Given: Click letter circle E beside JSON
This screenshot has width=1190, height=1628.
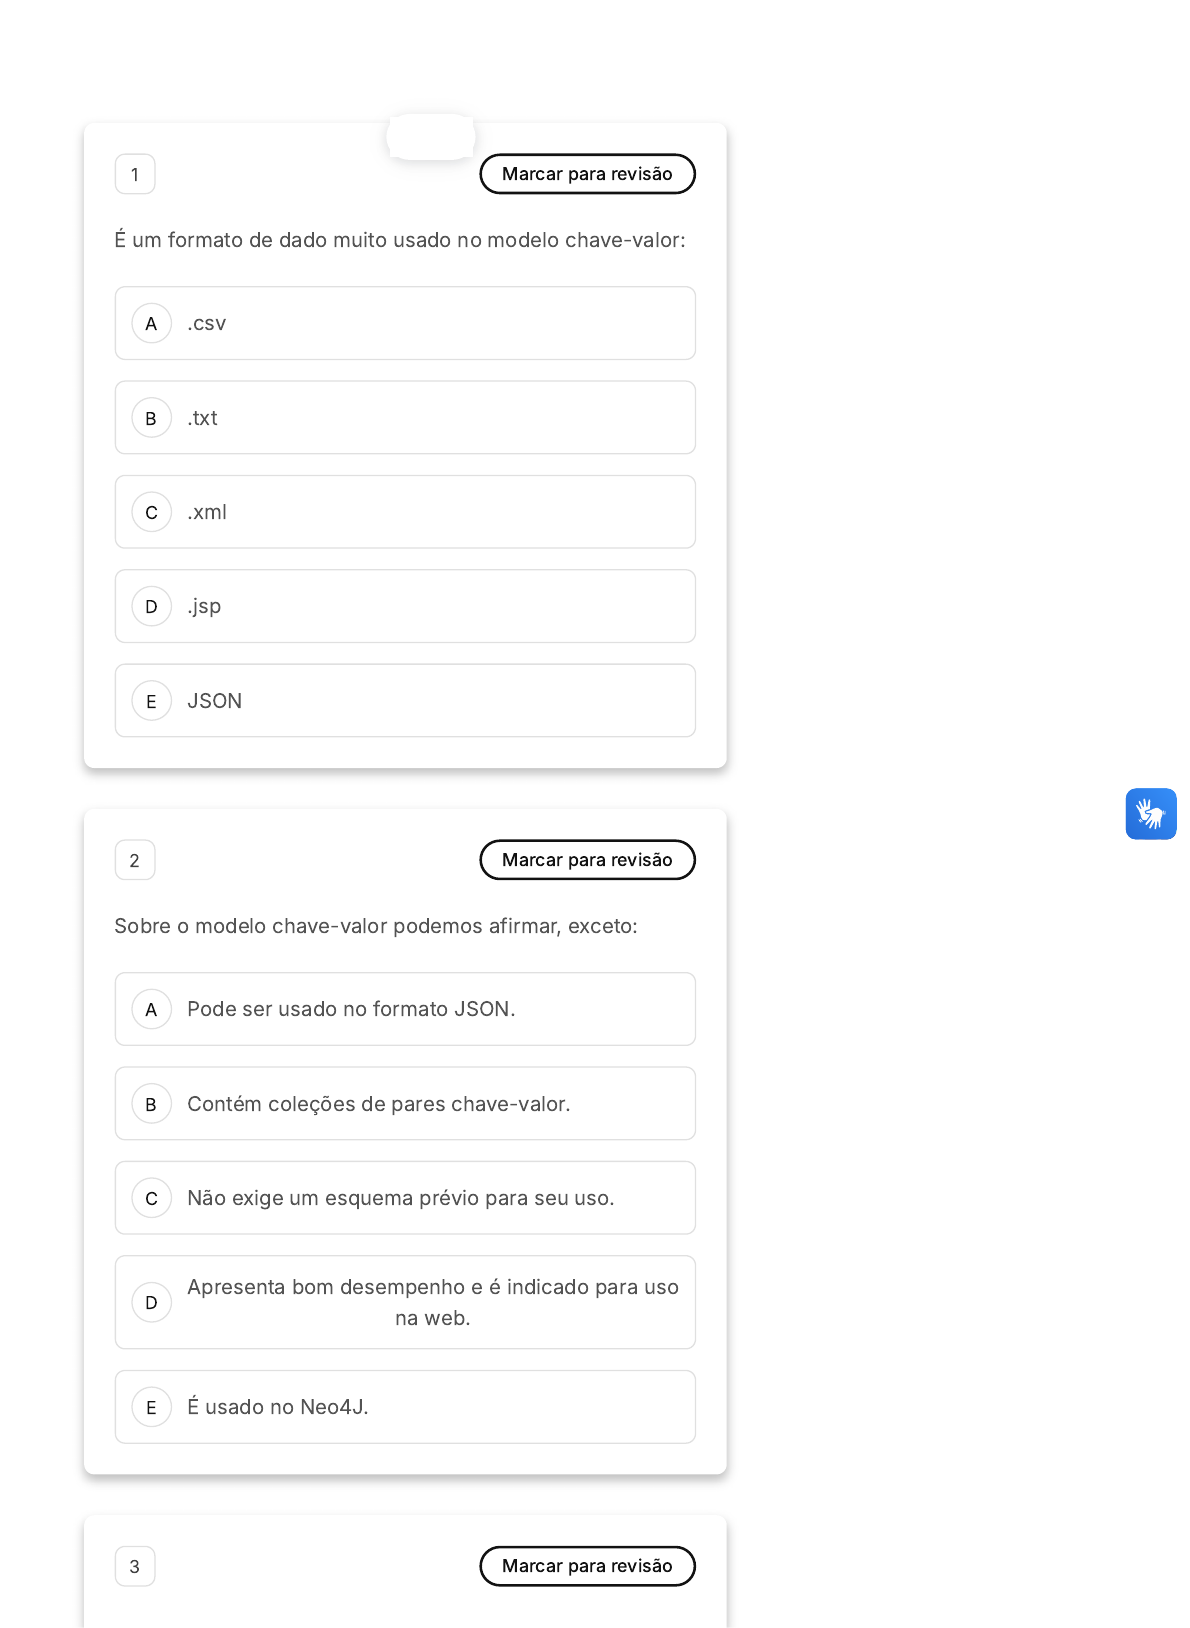Looking at the screenshot, I should pyautogui.click(x=152, y=701).
